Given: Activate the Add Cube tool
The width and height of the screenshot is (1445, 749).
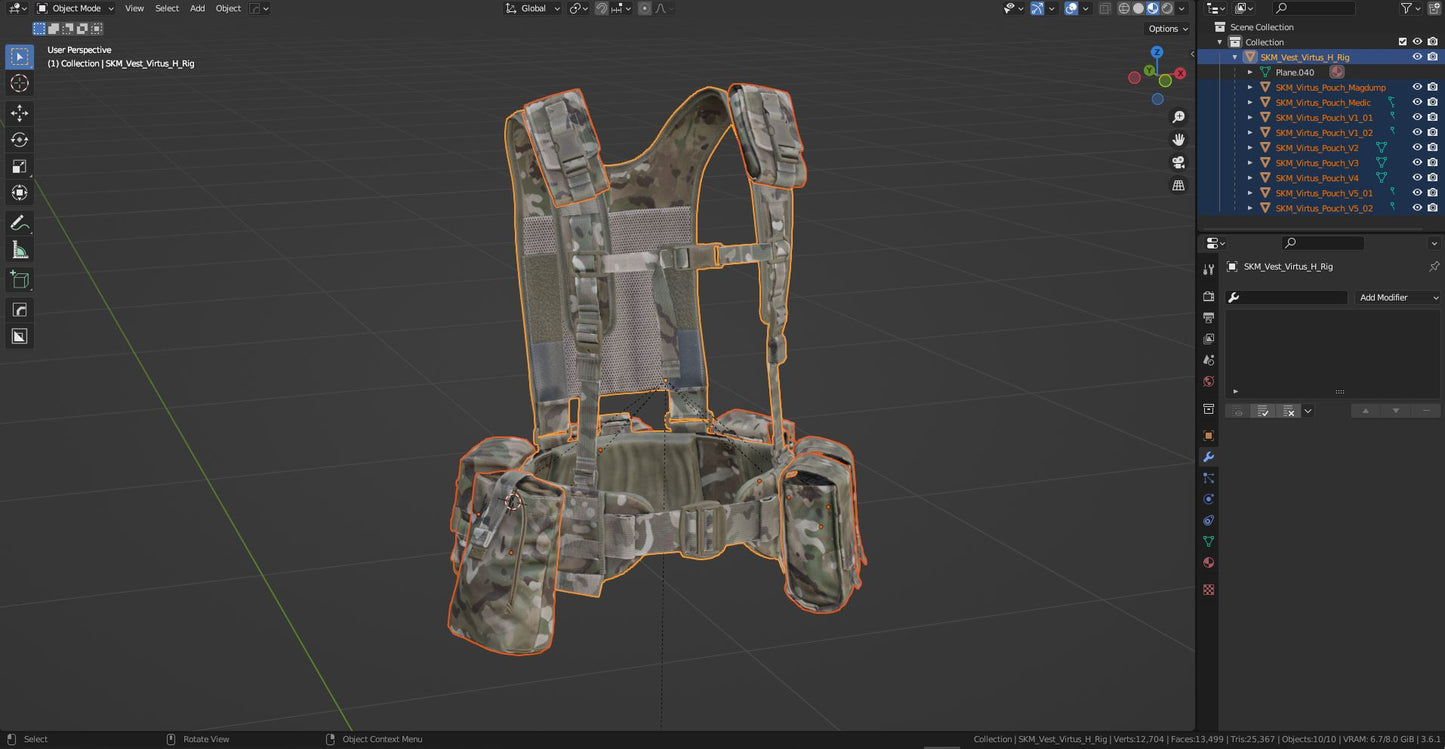Looking at the screenshot, I should tap(19, 279).
